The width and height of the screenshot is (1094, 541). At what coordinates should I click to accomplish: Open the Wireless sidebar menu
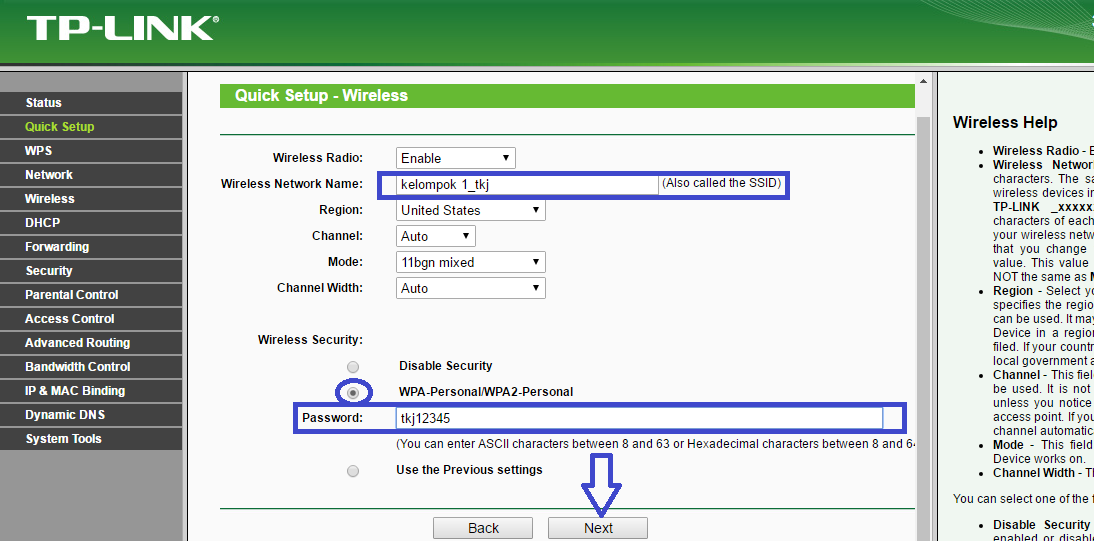[x=91, y=199]
